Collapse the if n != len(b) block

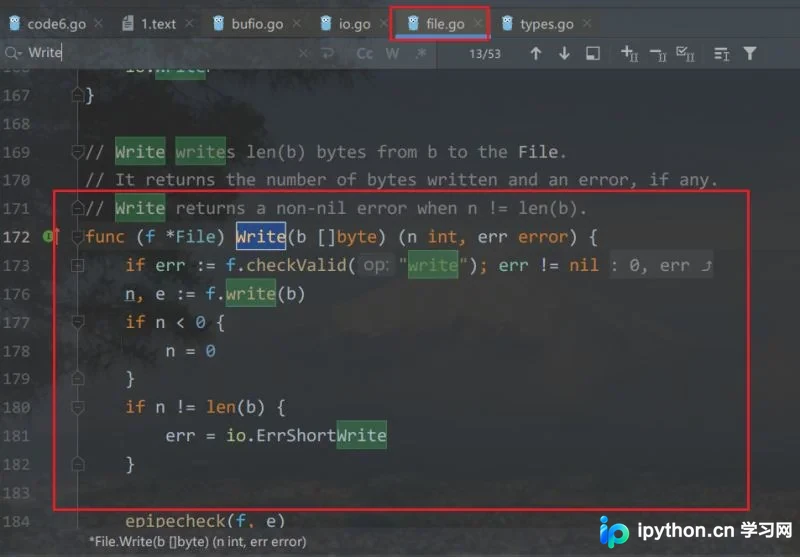coord(78,407)
